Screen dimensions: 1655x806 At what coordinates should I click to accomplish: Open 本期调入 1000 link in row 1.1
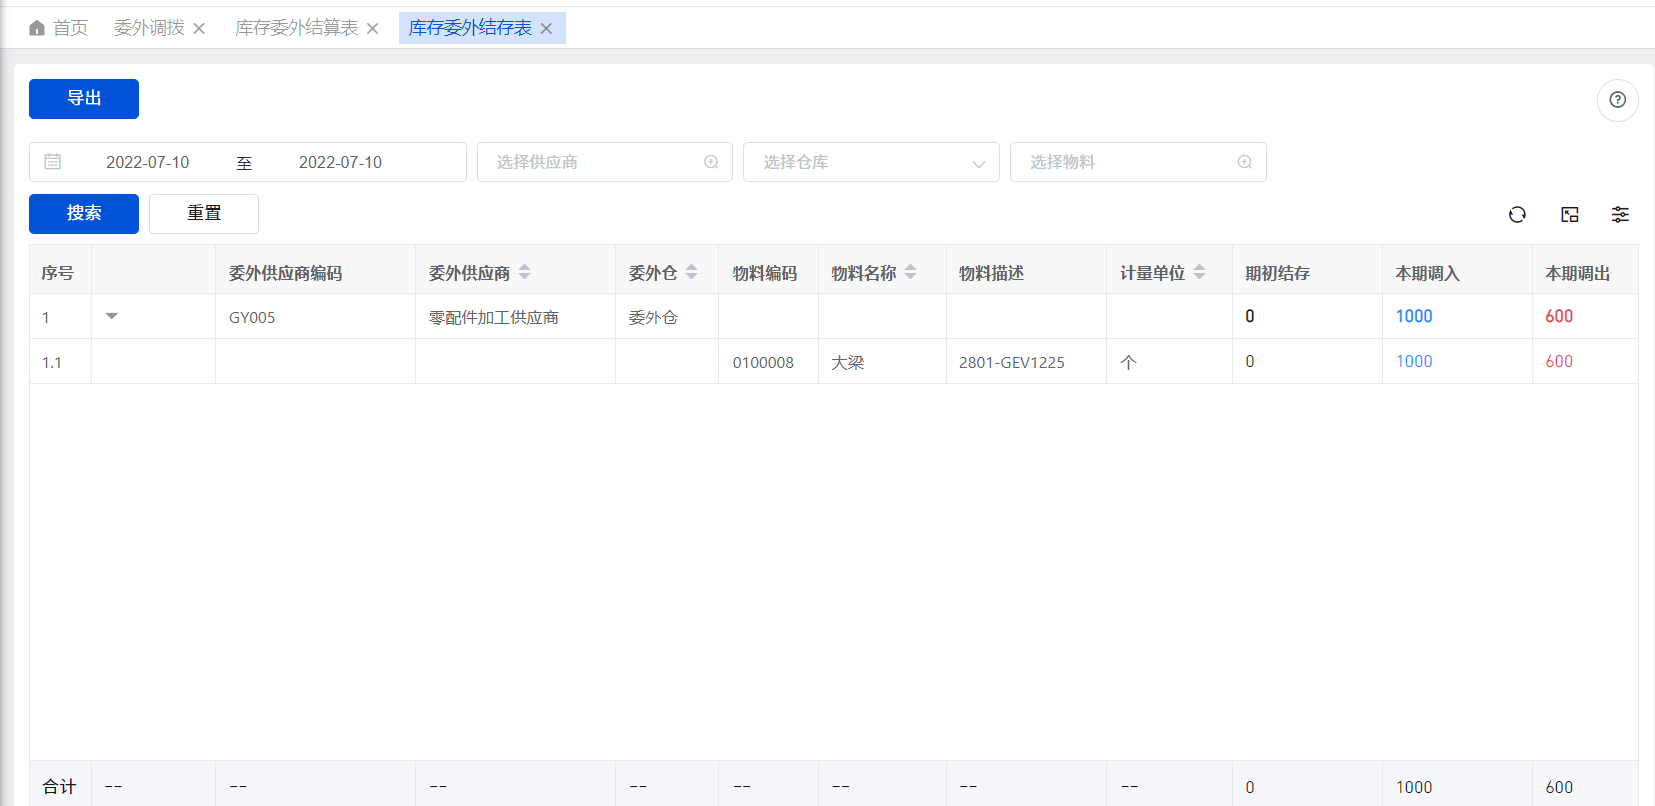coord(1414,361)
